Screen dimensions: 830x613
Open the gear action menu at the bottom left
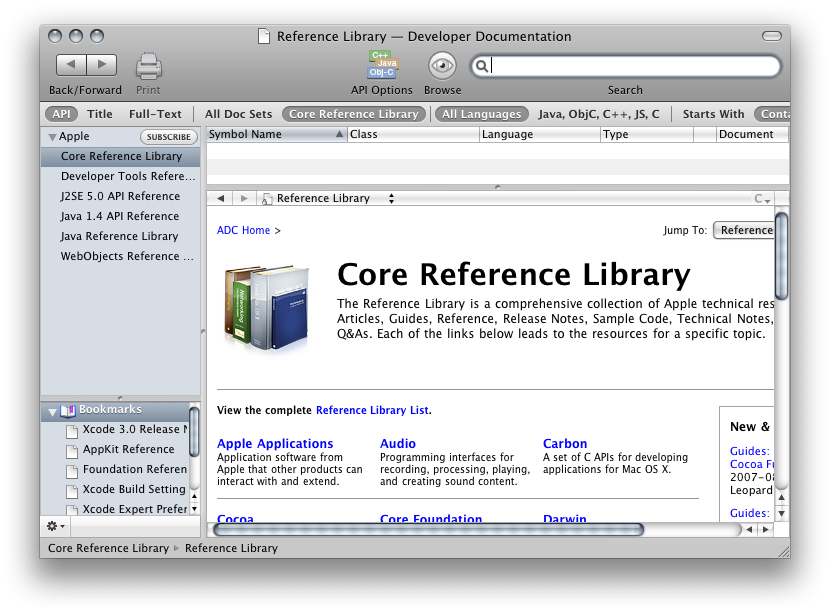(55, 526)
